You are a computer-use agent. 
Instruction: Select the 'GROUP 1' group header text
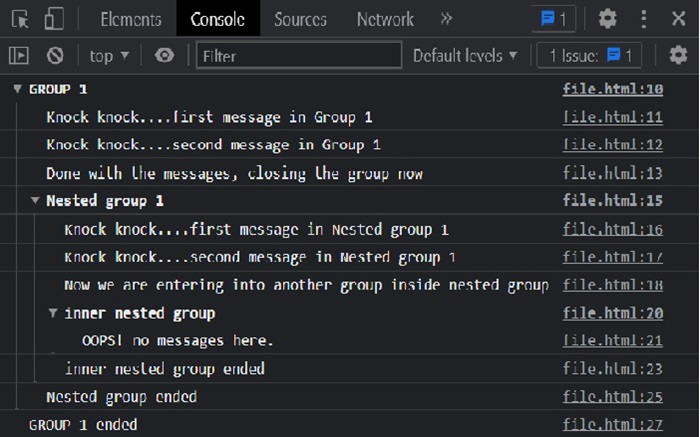(58, 89)
